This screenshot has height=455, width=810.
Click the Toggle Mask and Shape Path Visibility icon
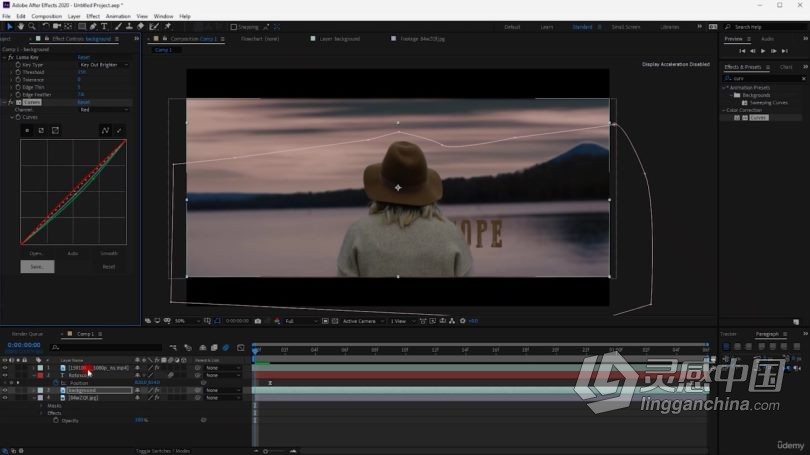click(217, 321)
